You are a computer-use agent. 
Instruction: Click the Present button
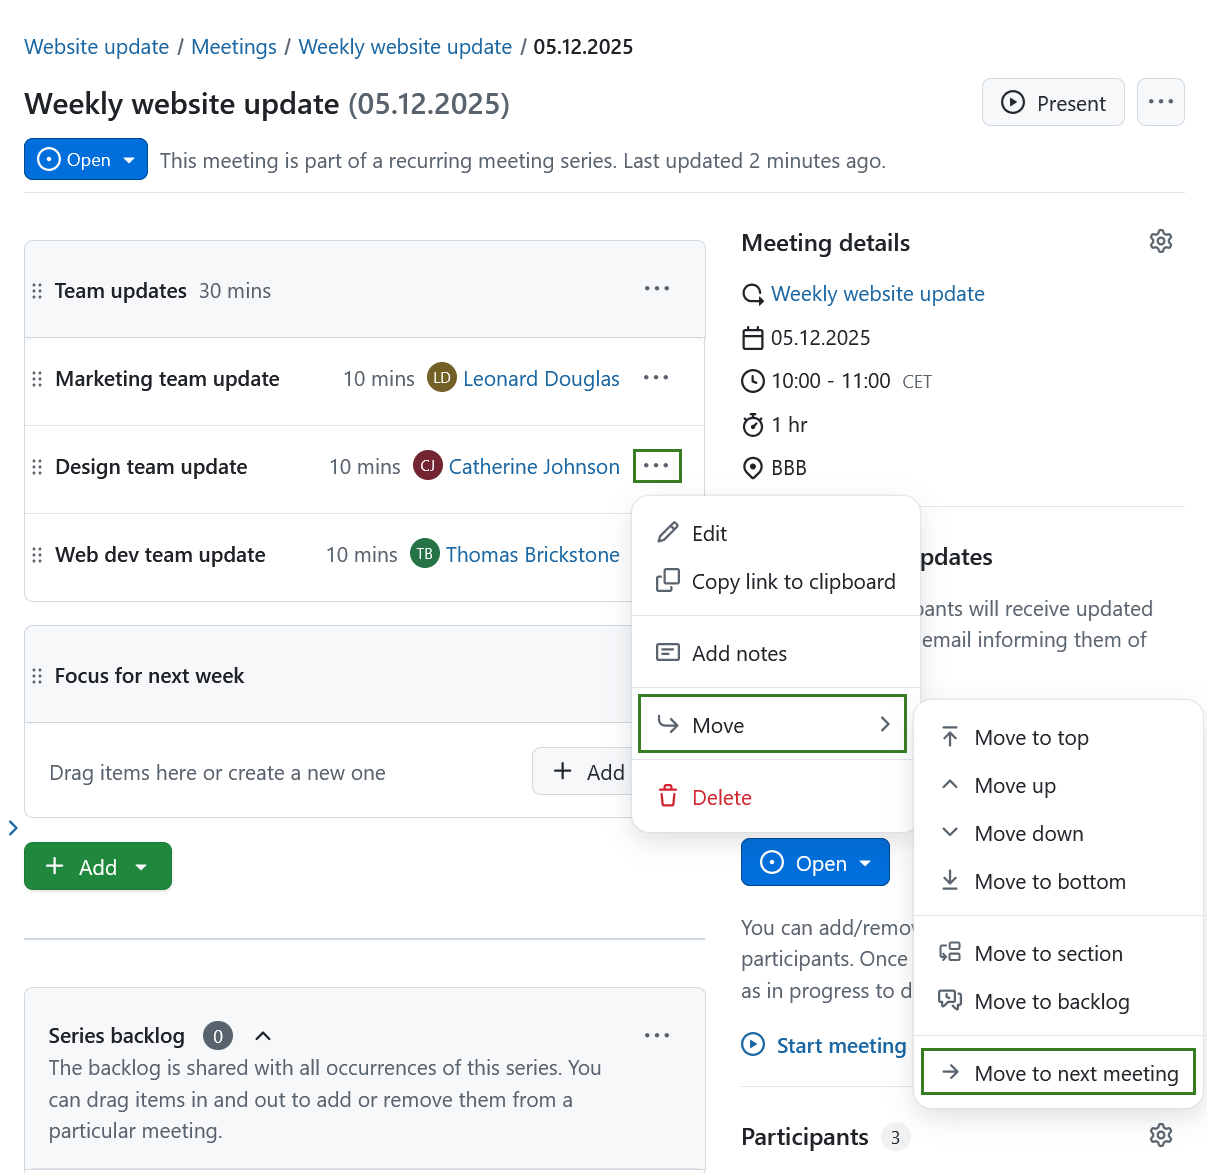1053,102
